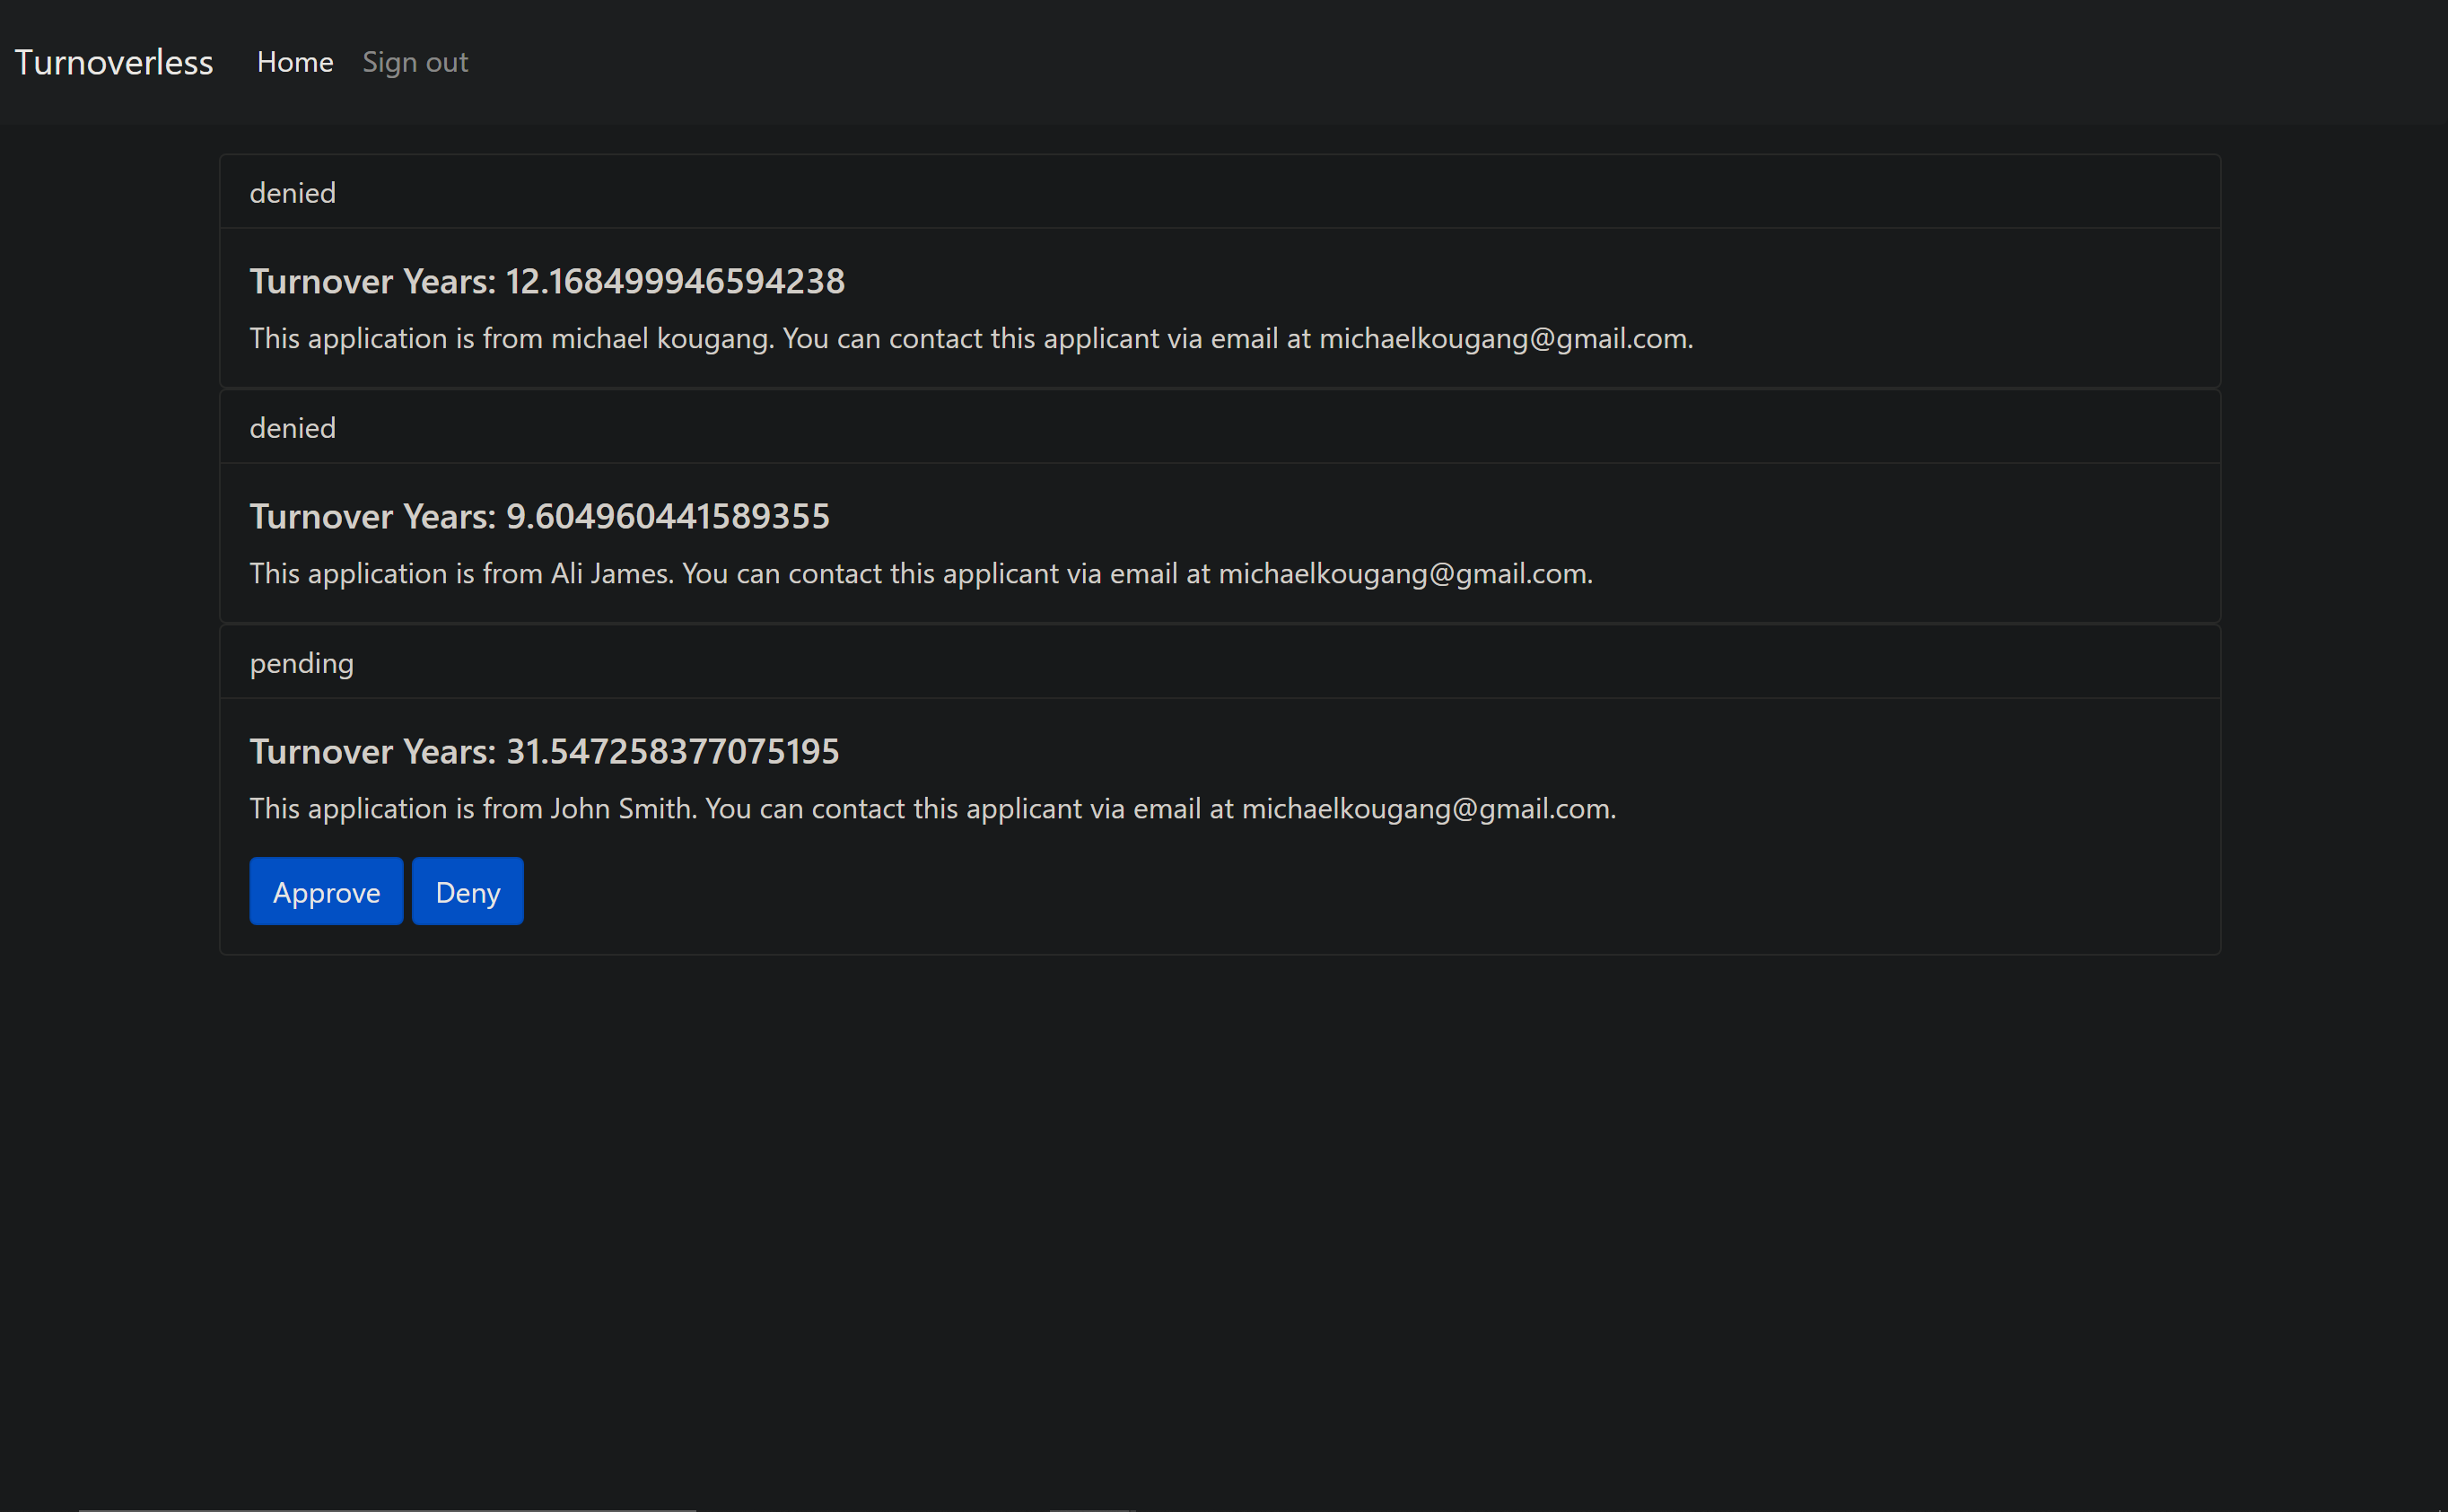Click the pending status header
This screenshot has width=2448, height=1512.
pos(301,663)
